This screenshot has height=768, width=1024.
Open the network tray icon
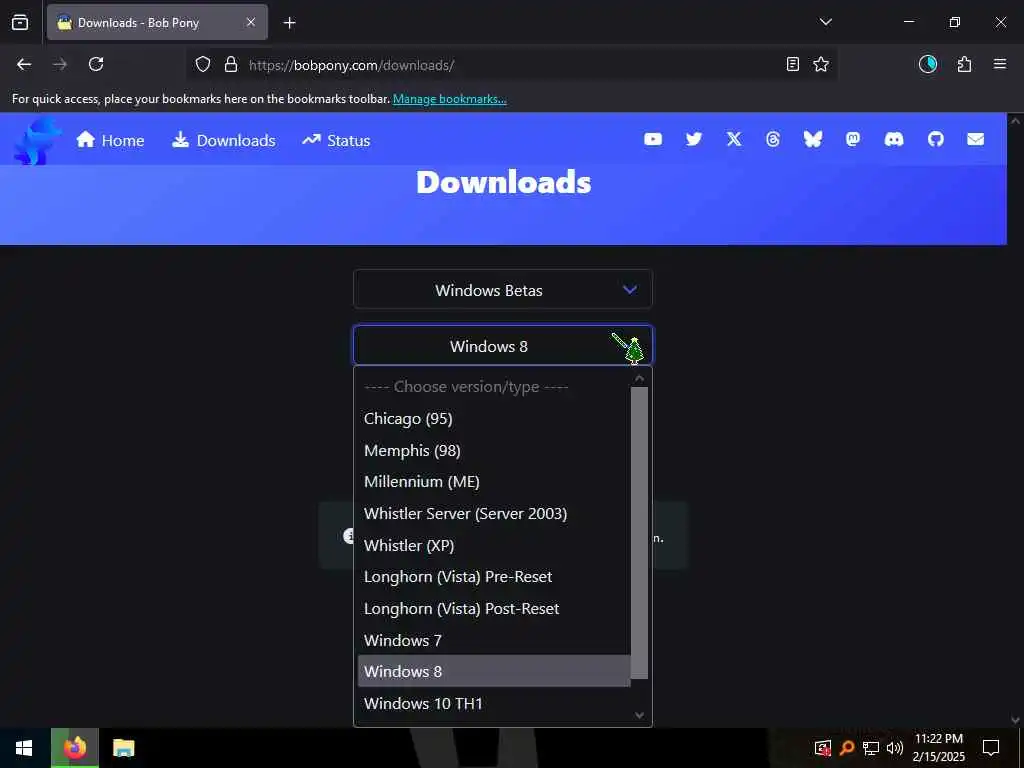tap(870, 748)
